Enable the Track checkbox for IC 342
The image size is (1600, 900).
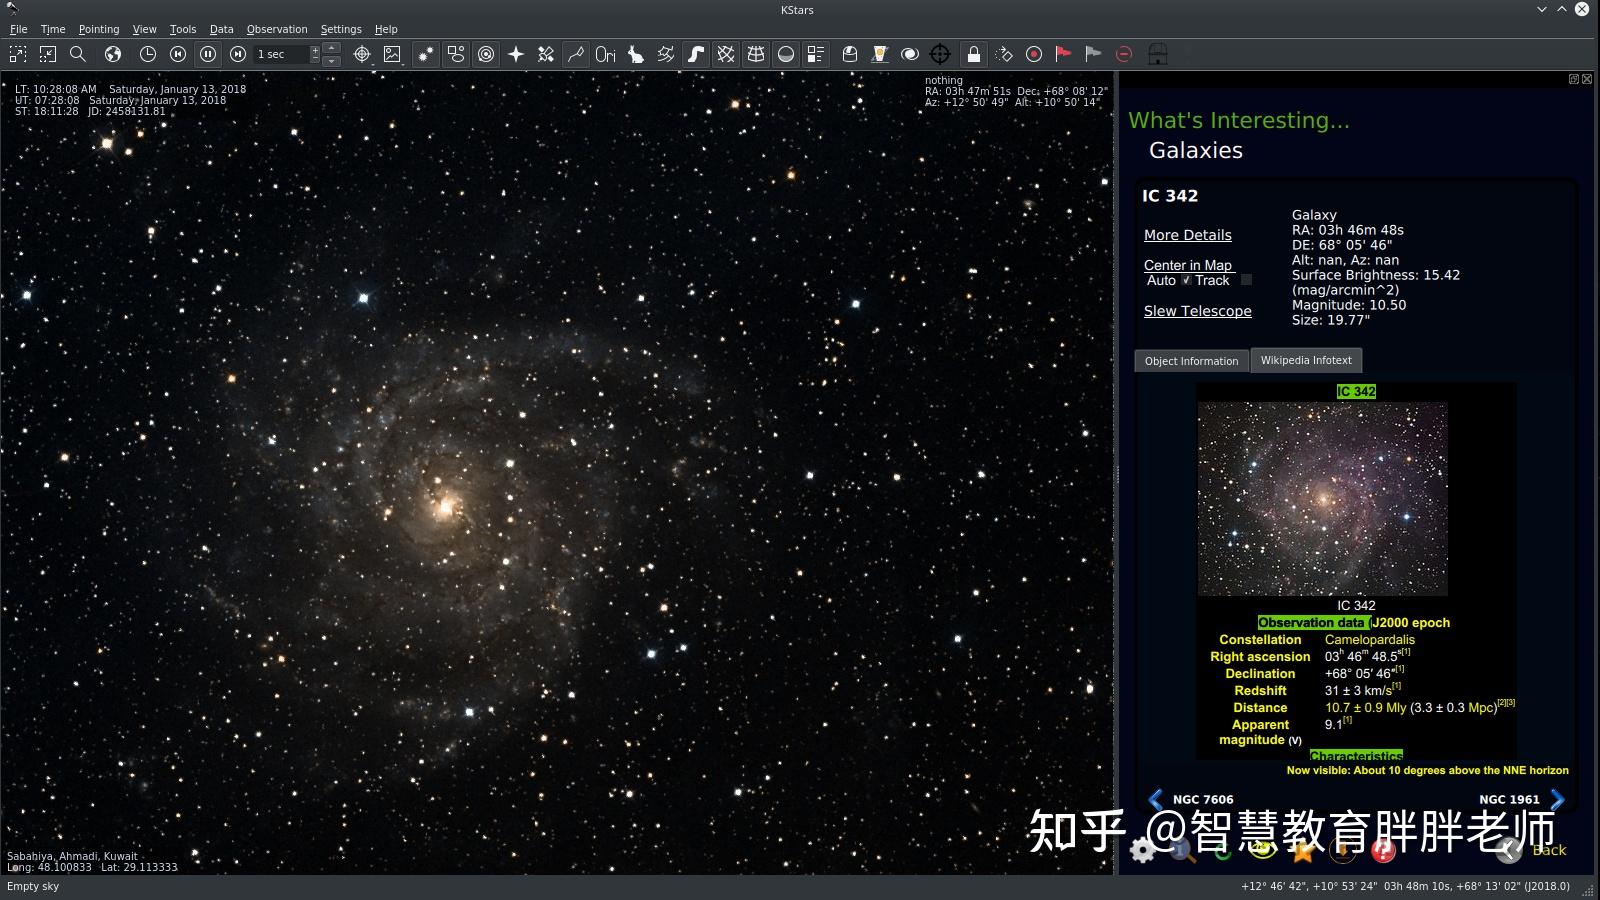pos(1245,280)
